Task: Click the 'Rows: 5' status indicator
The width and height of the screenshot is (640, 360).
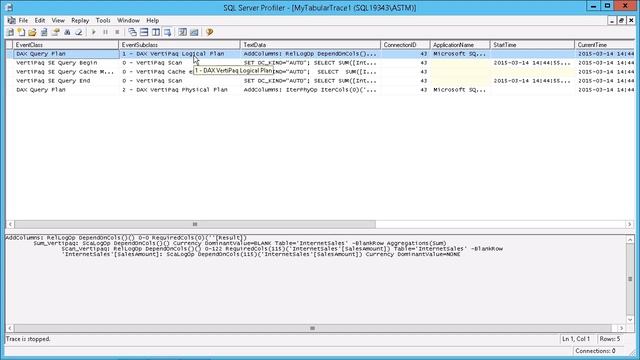Action: click(610, 339)
